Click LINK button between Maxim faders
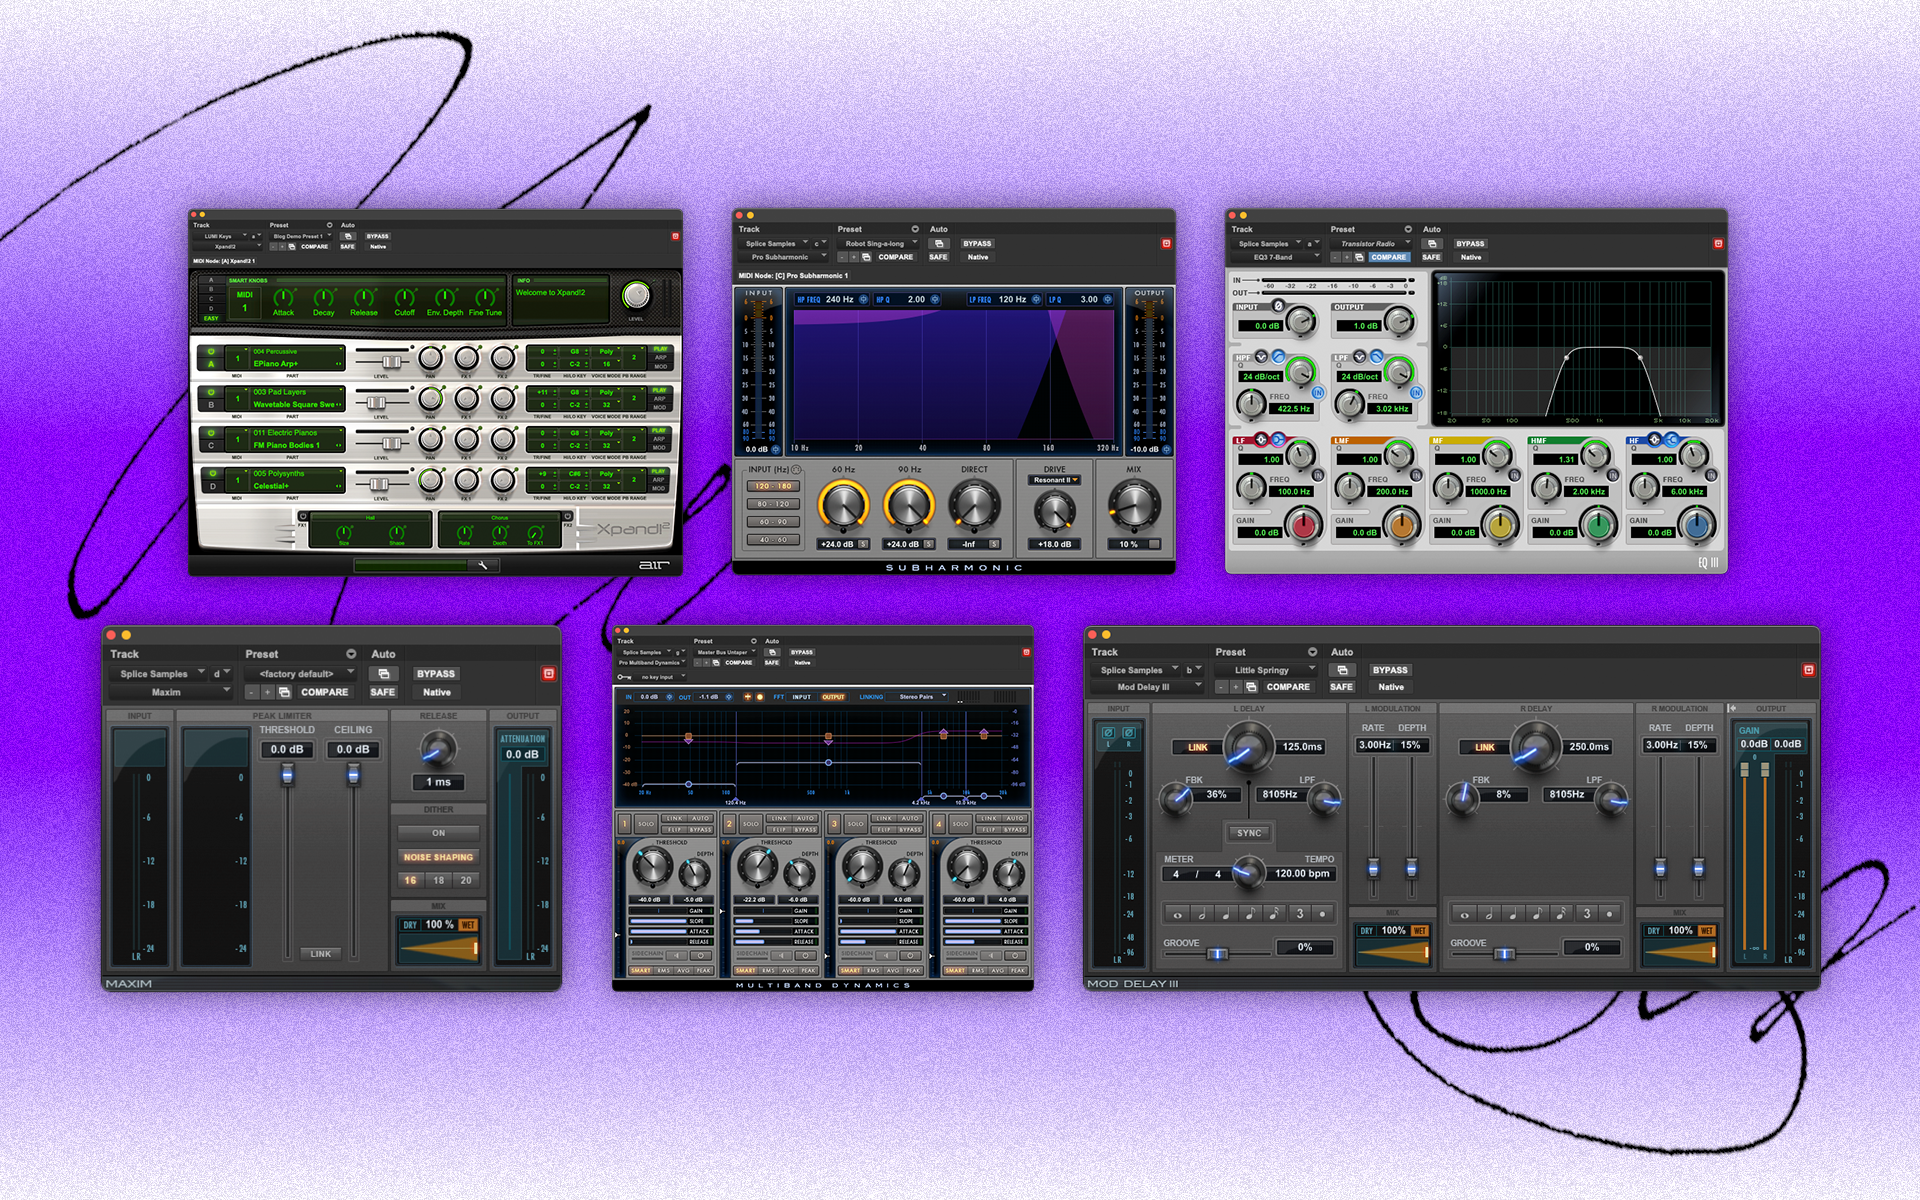The width and height of the screenshot is (1920, 1200). (320, 954)
